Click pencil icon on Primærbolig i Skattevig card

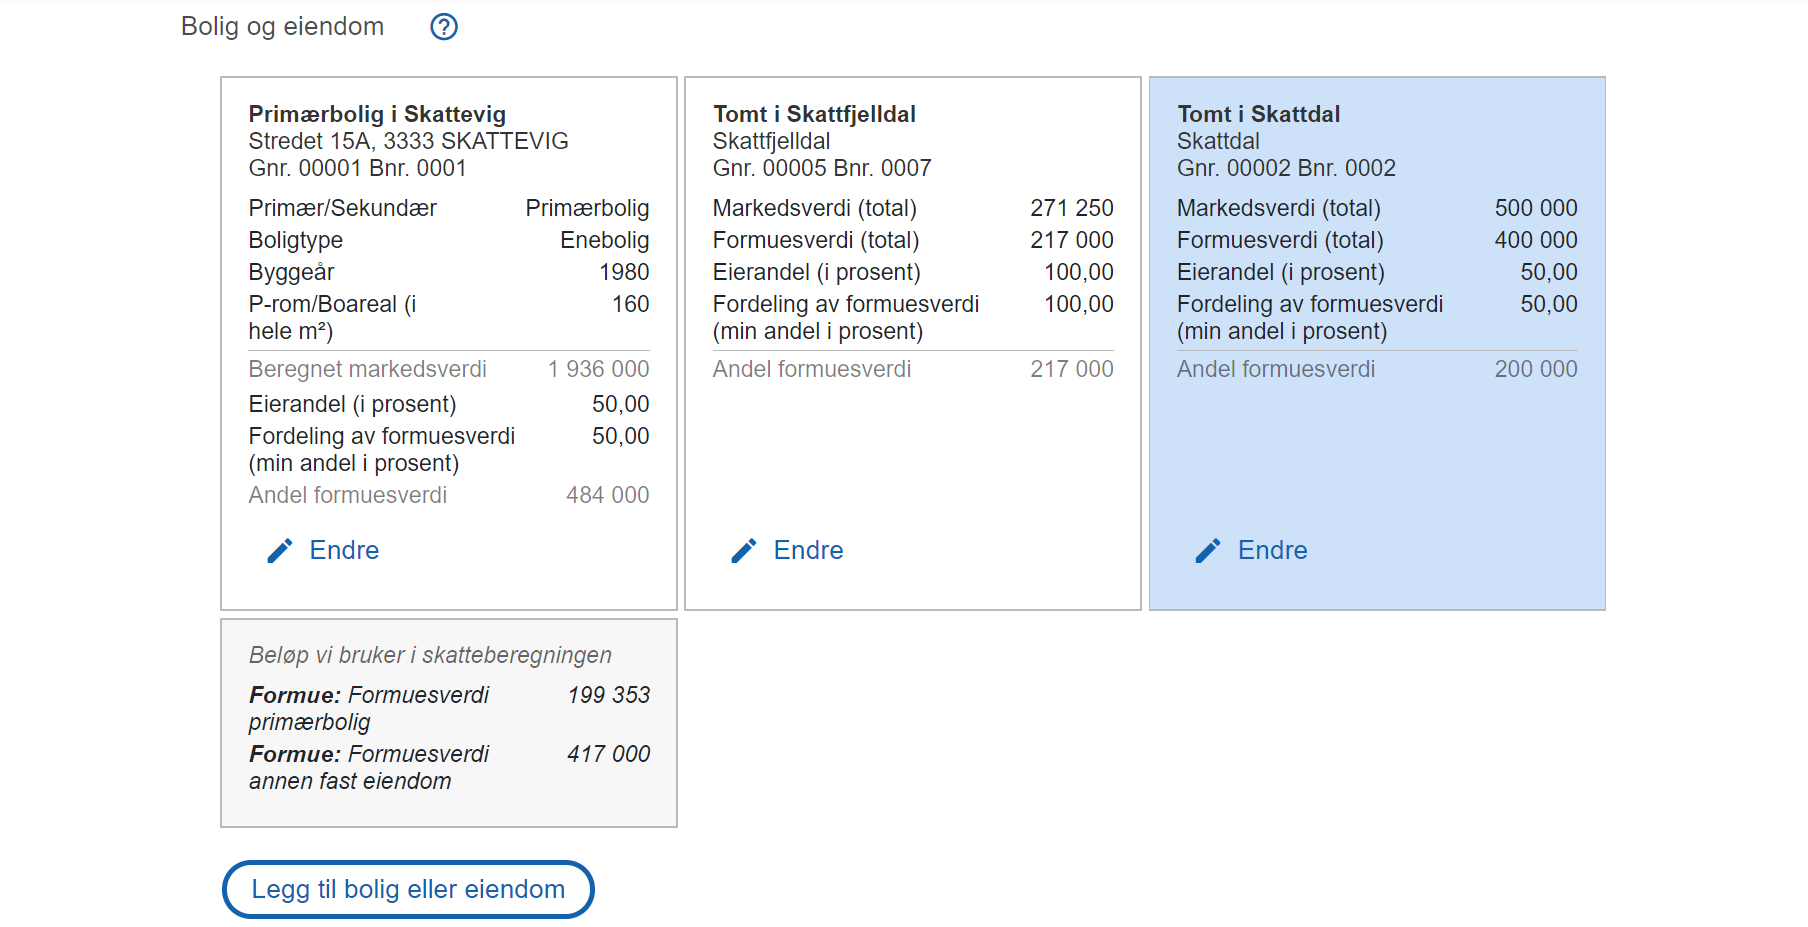click(280, 551)
